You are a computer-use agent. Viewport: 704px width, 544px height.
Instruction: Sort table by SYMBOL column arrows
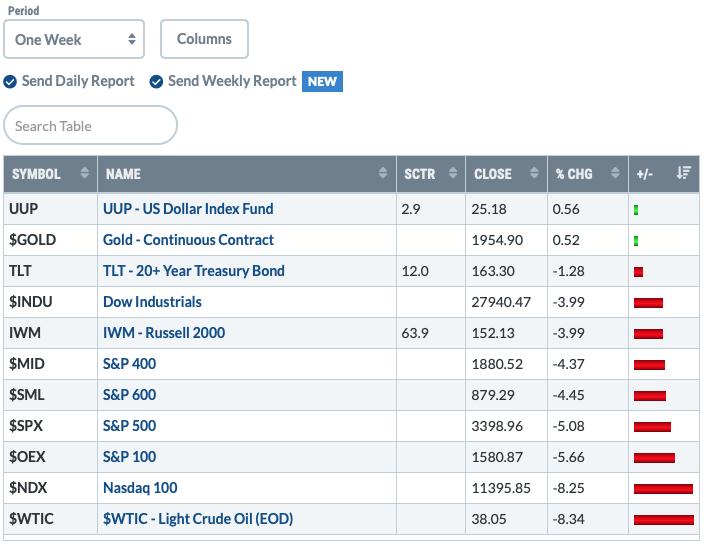point(84,173)
